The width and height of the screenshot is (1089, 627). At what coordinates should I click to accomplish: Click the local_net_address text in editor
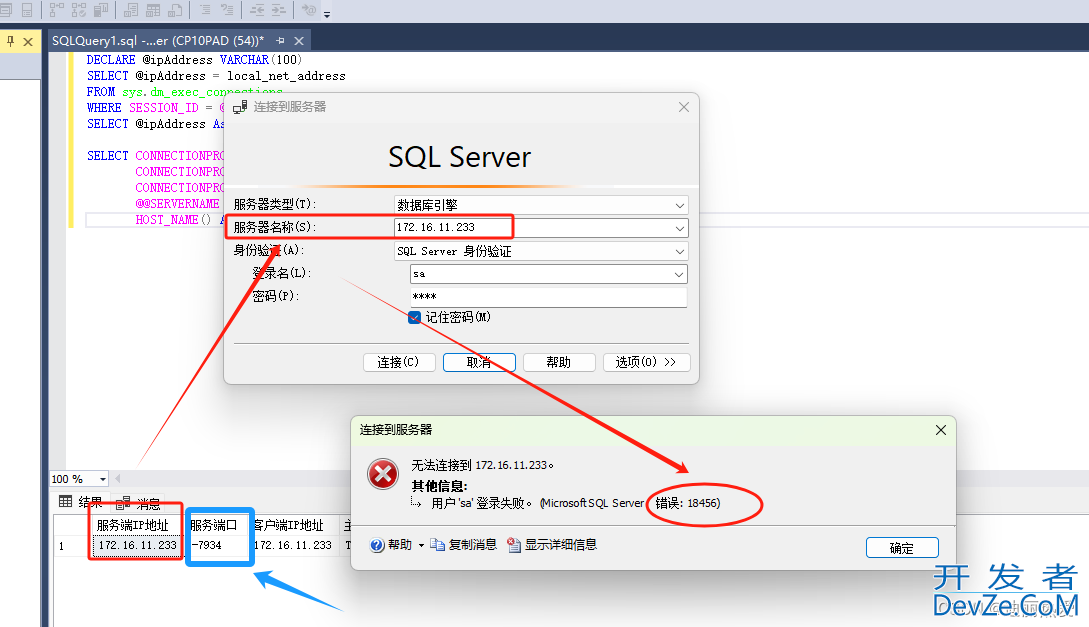click(x=286, y=76)
